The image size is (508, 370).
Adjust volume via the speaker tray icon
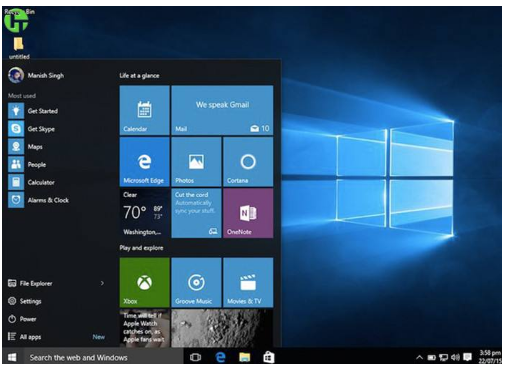[455, 358]
